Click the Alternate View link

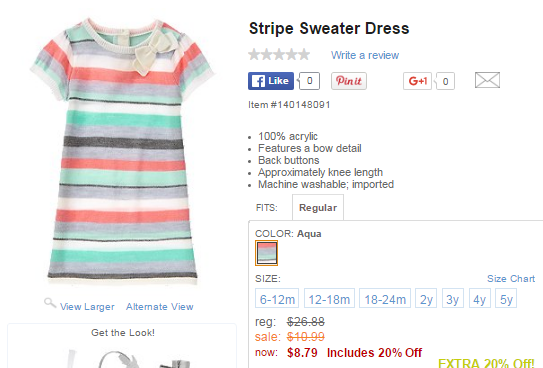point(160,307)
